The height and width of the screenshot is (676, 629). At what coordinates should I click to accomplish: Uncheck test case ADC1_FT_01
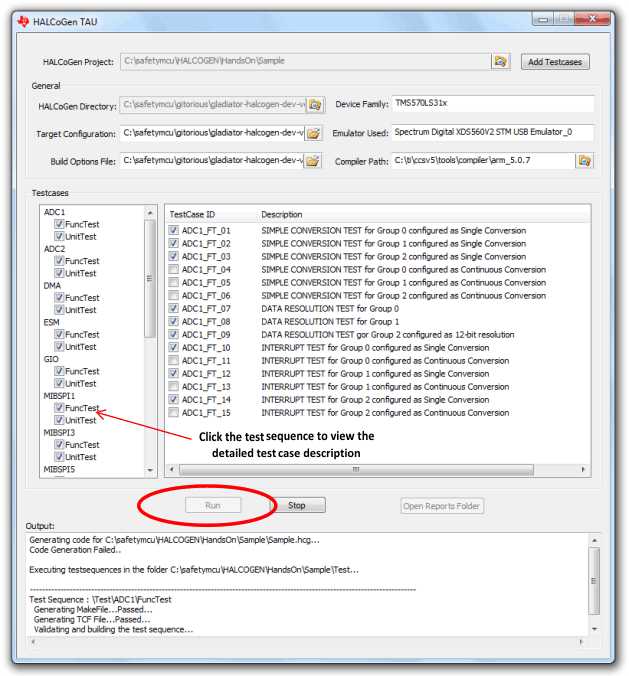[173, 230]
